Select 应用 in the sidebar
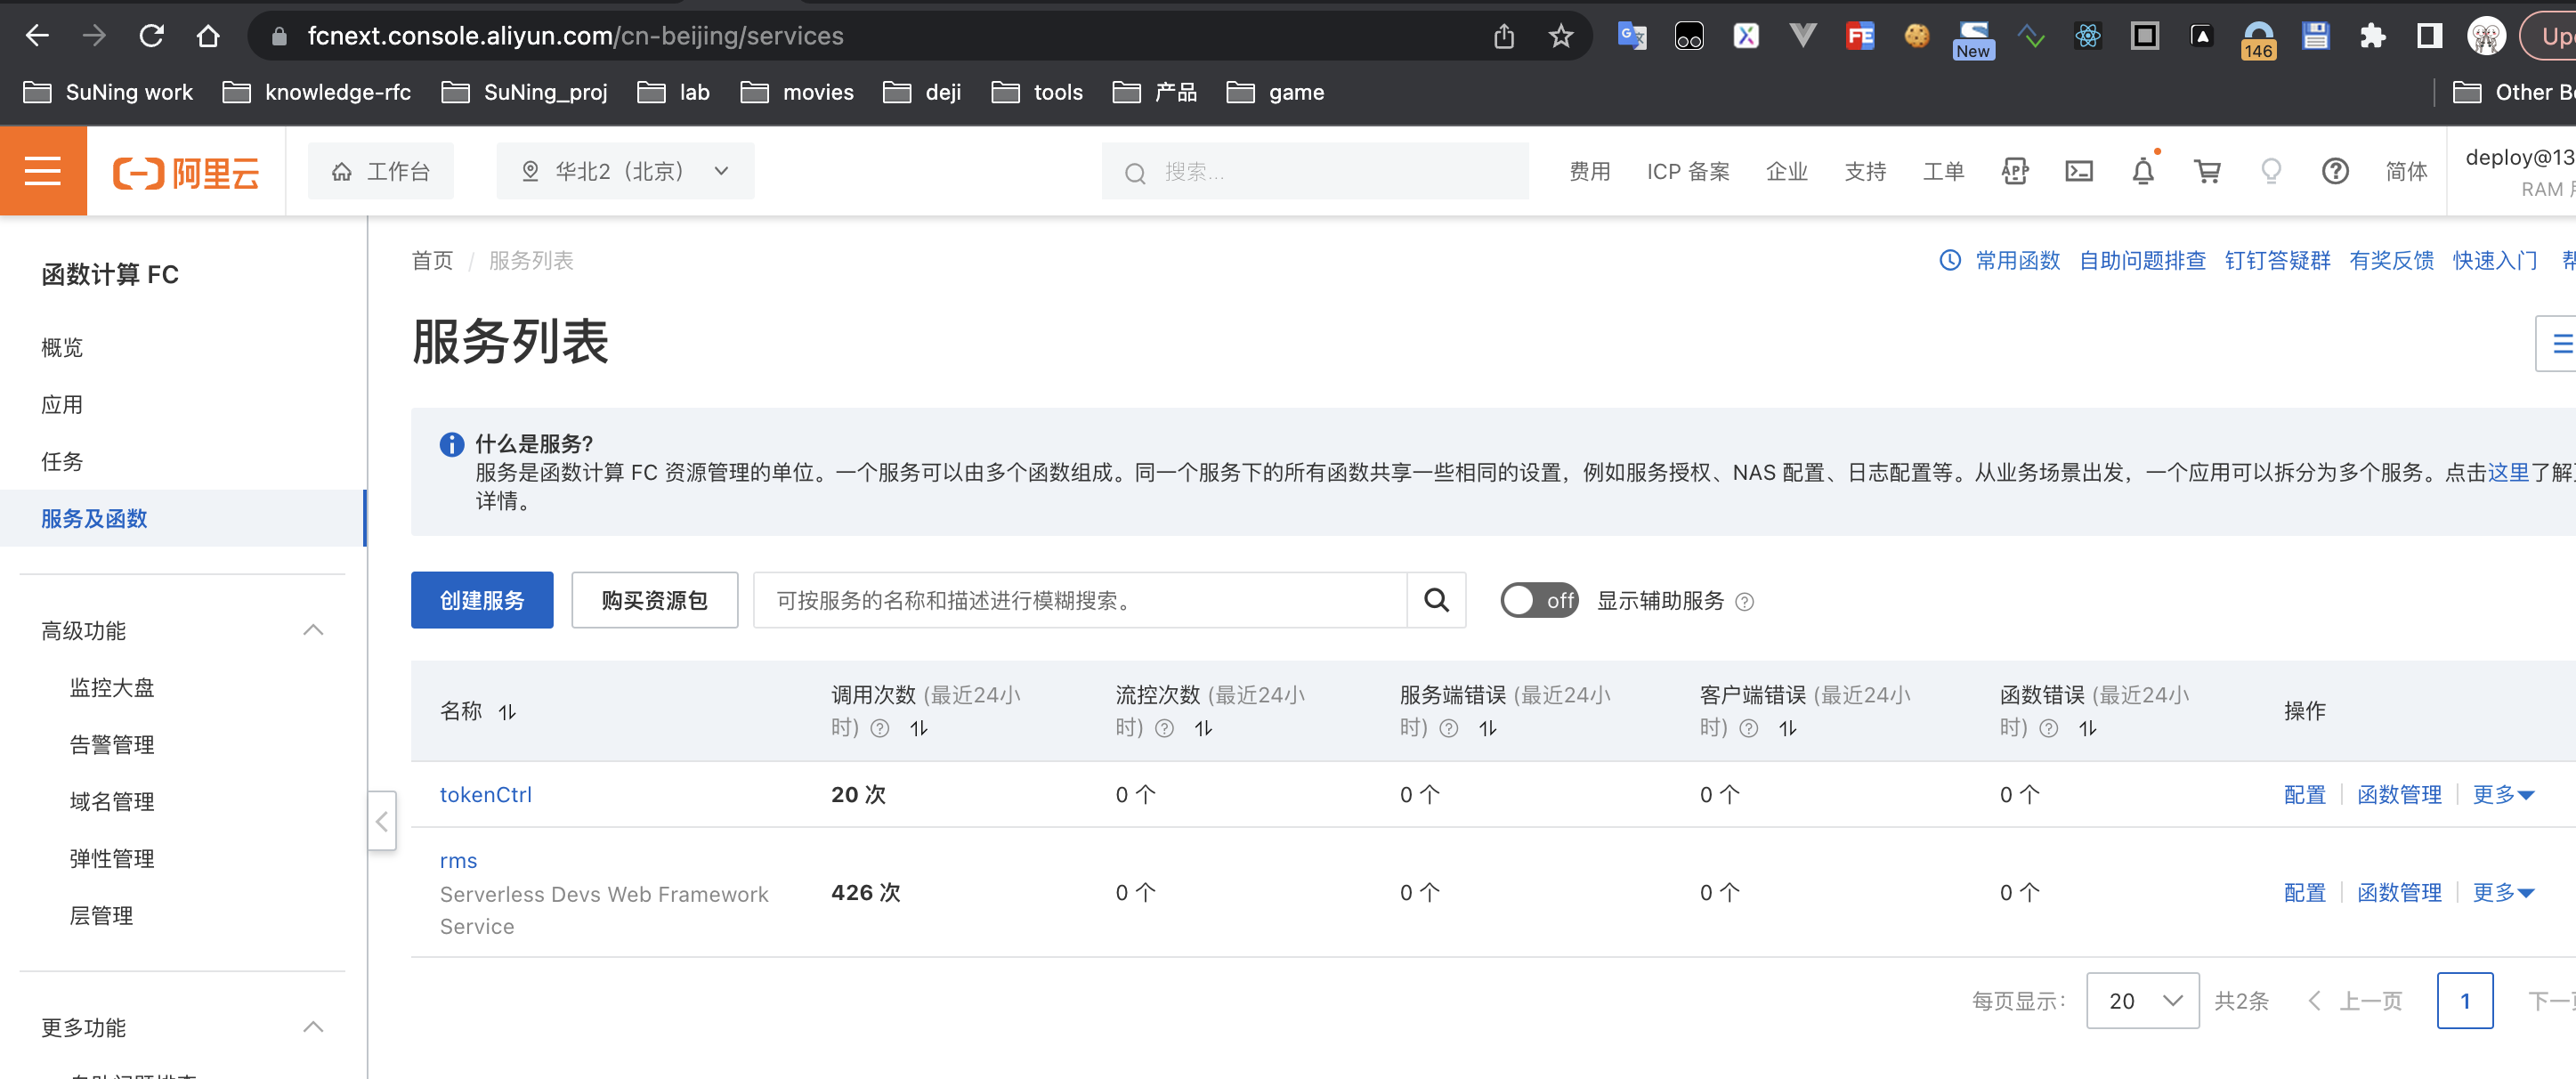This screenshot has width=2576, height=1079. pyautogui.click(x=62, y=405)
